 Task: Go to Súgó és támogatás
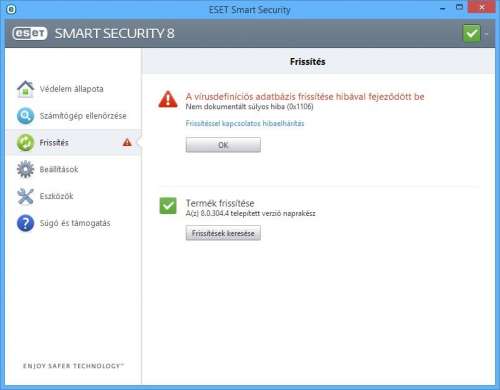(x=73, y=223)
